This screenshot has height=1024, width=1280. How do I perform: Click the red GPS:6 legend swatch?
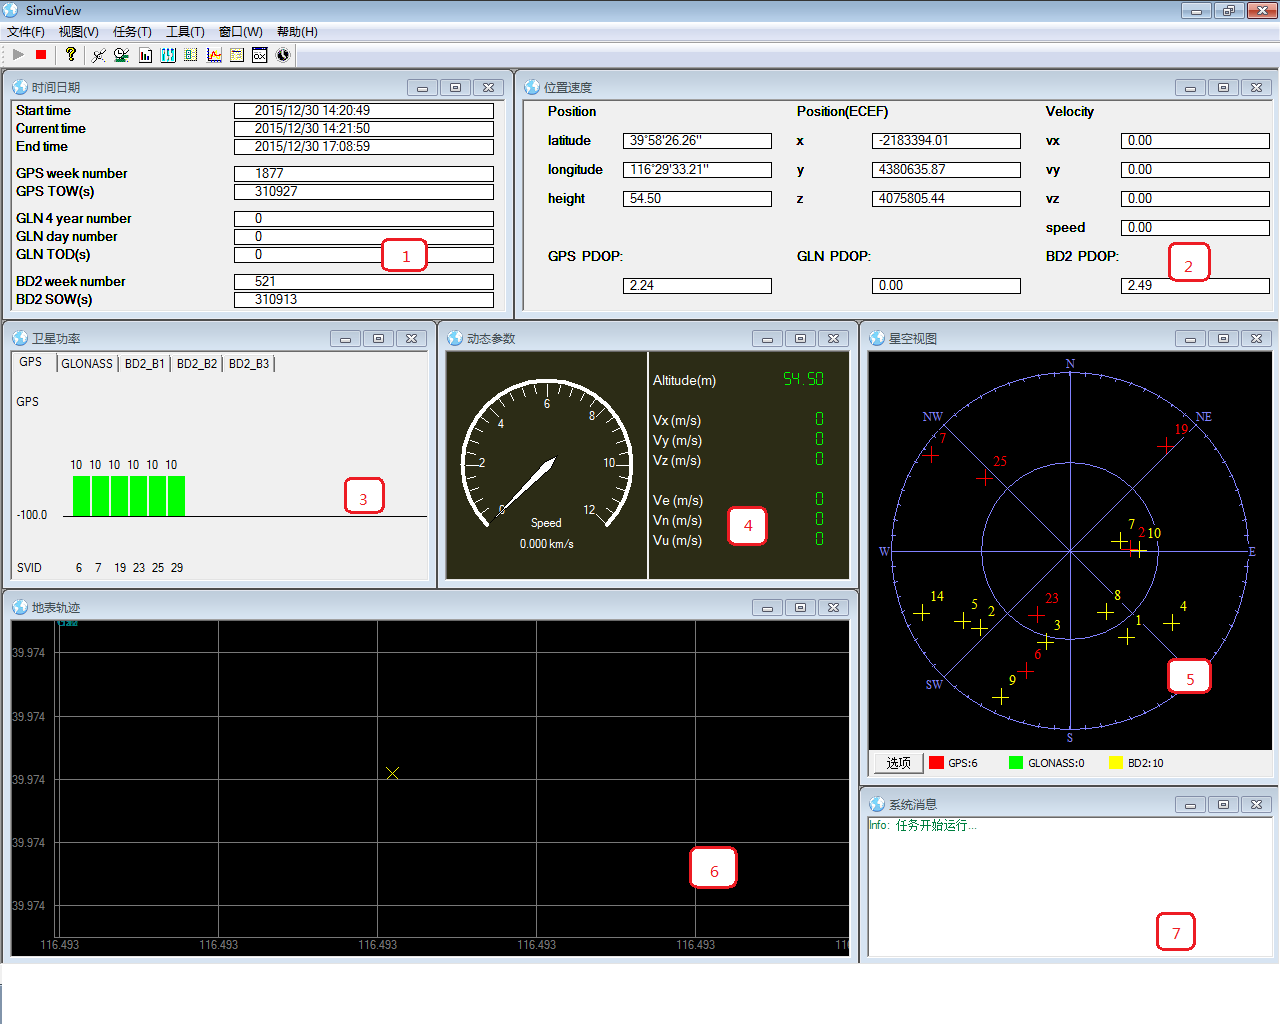pos(936,763)
